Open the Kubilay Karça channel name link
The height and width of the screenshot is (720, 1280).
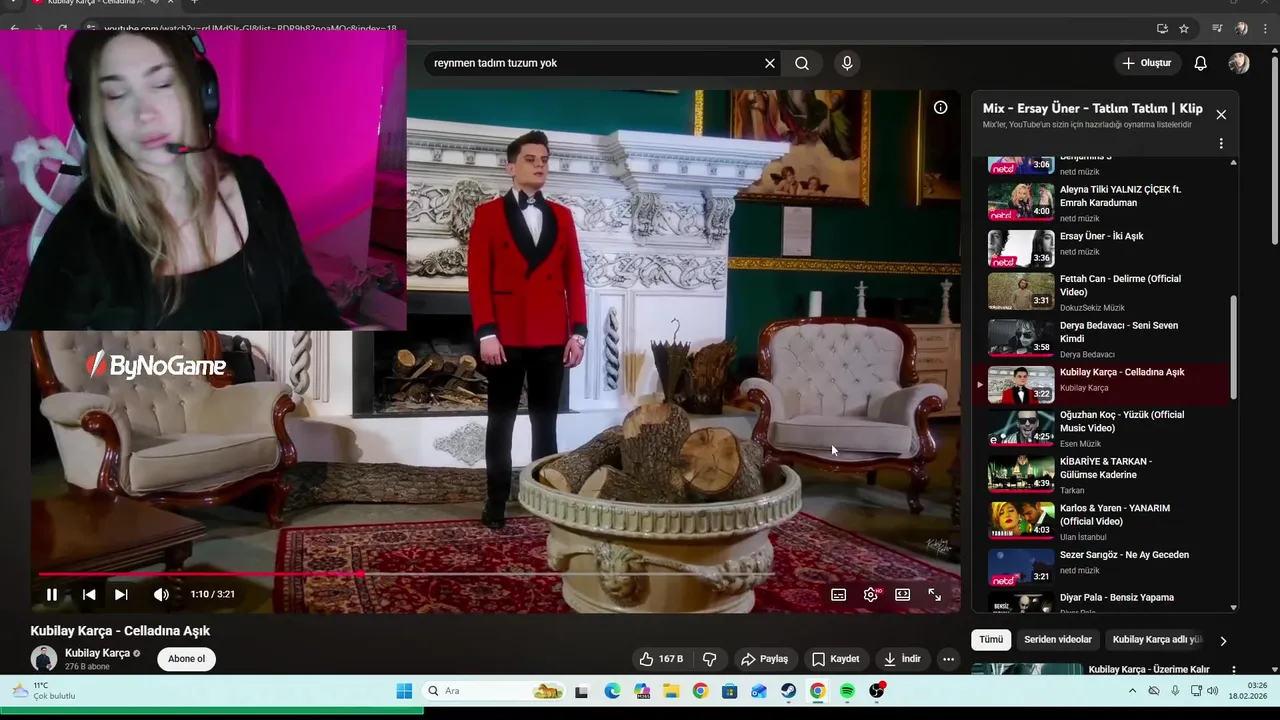click(97, 653)
